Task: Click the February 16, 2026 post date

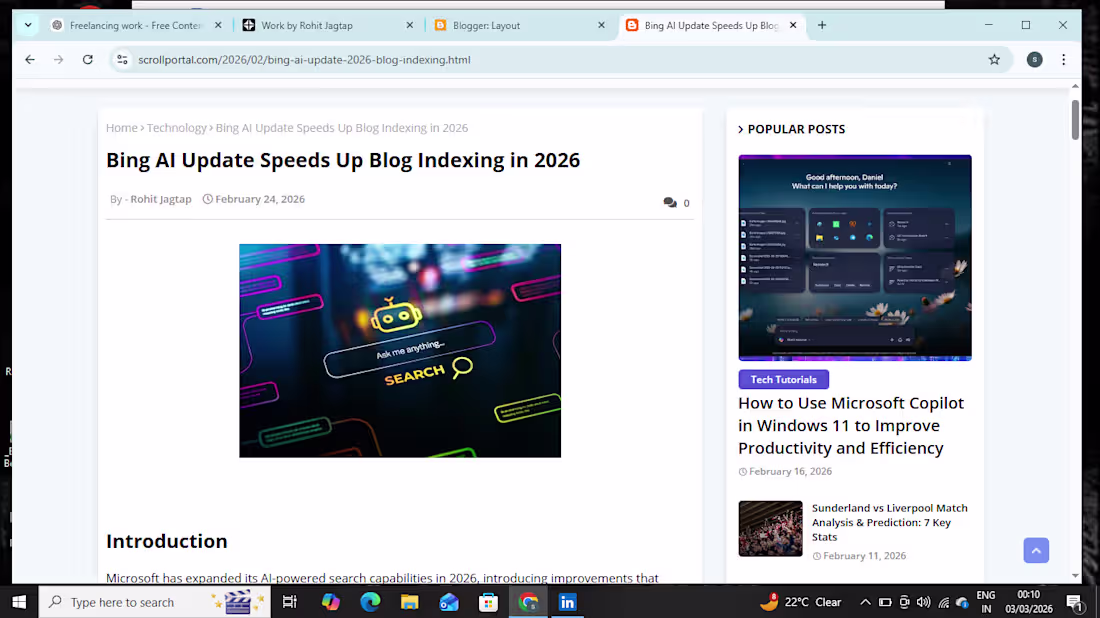Action: coord(791,471)
